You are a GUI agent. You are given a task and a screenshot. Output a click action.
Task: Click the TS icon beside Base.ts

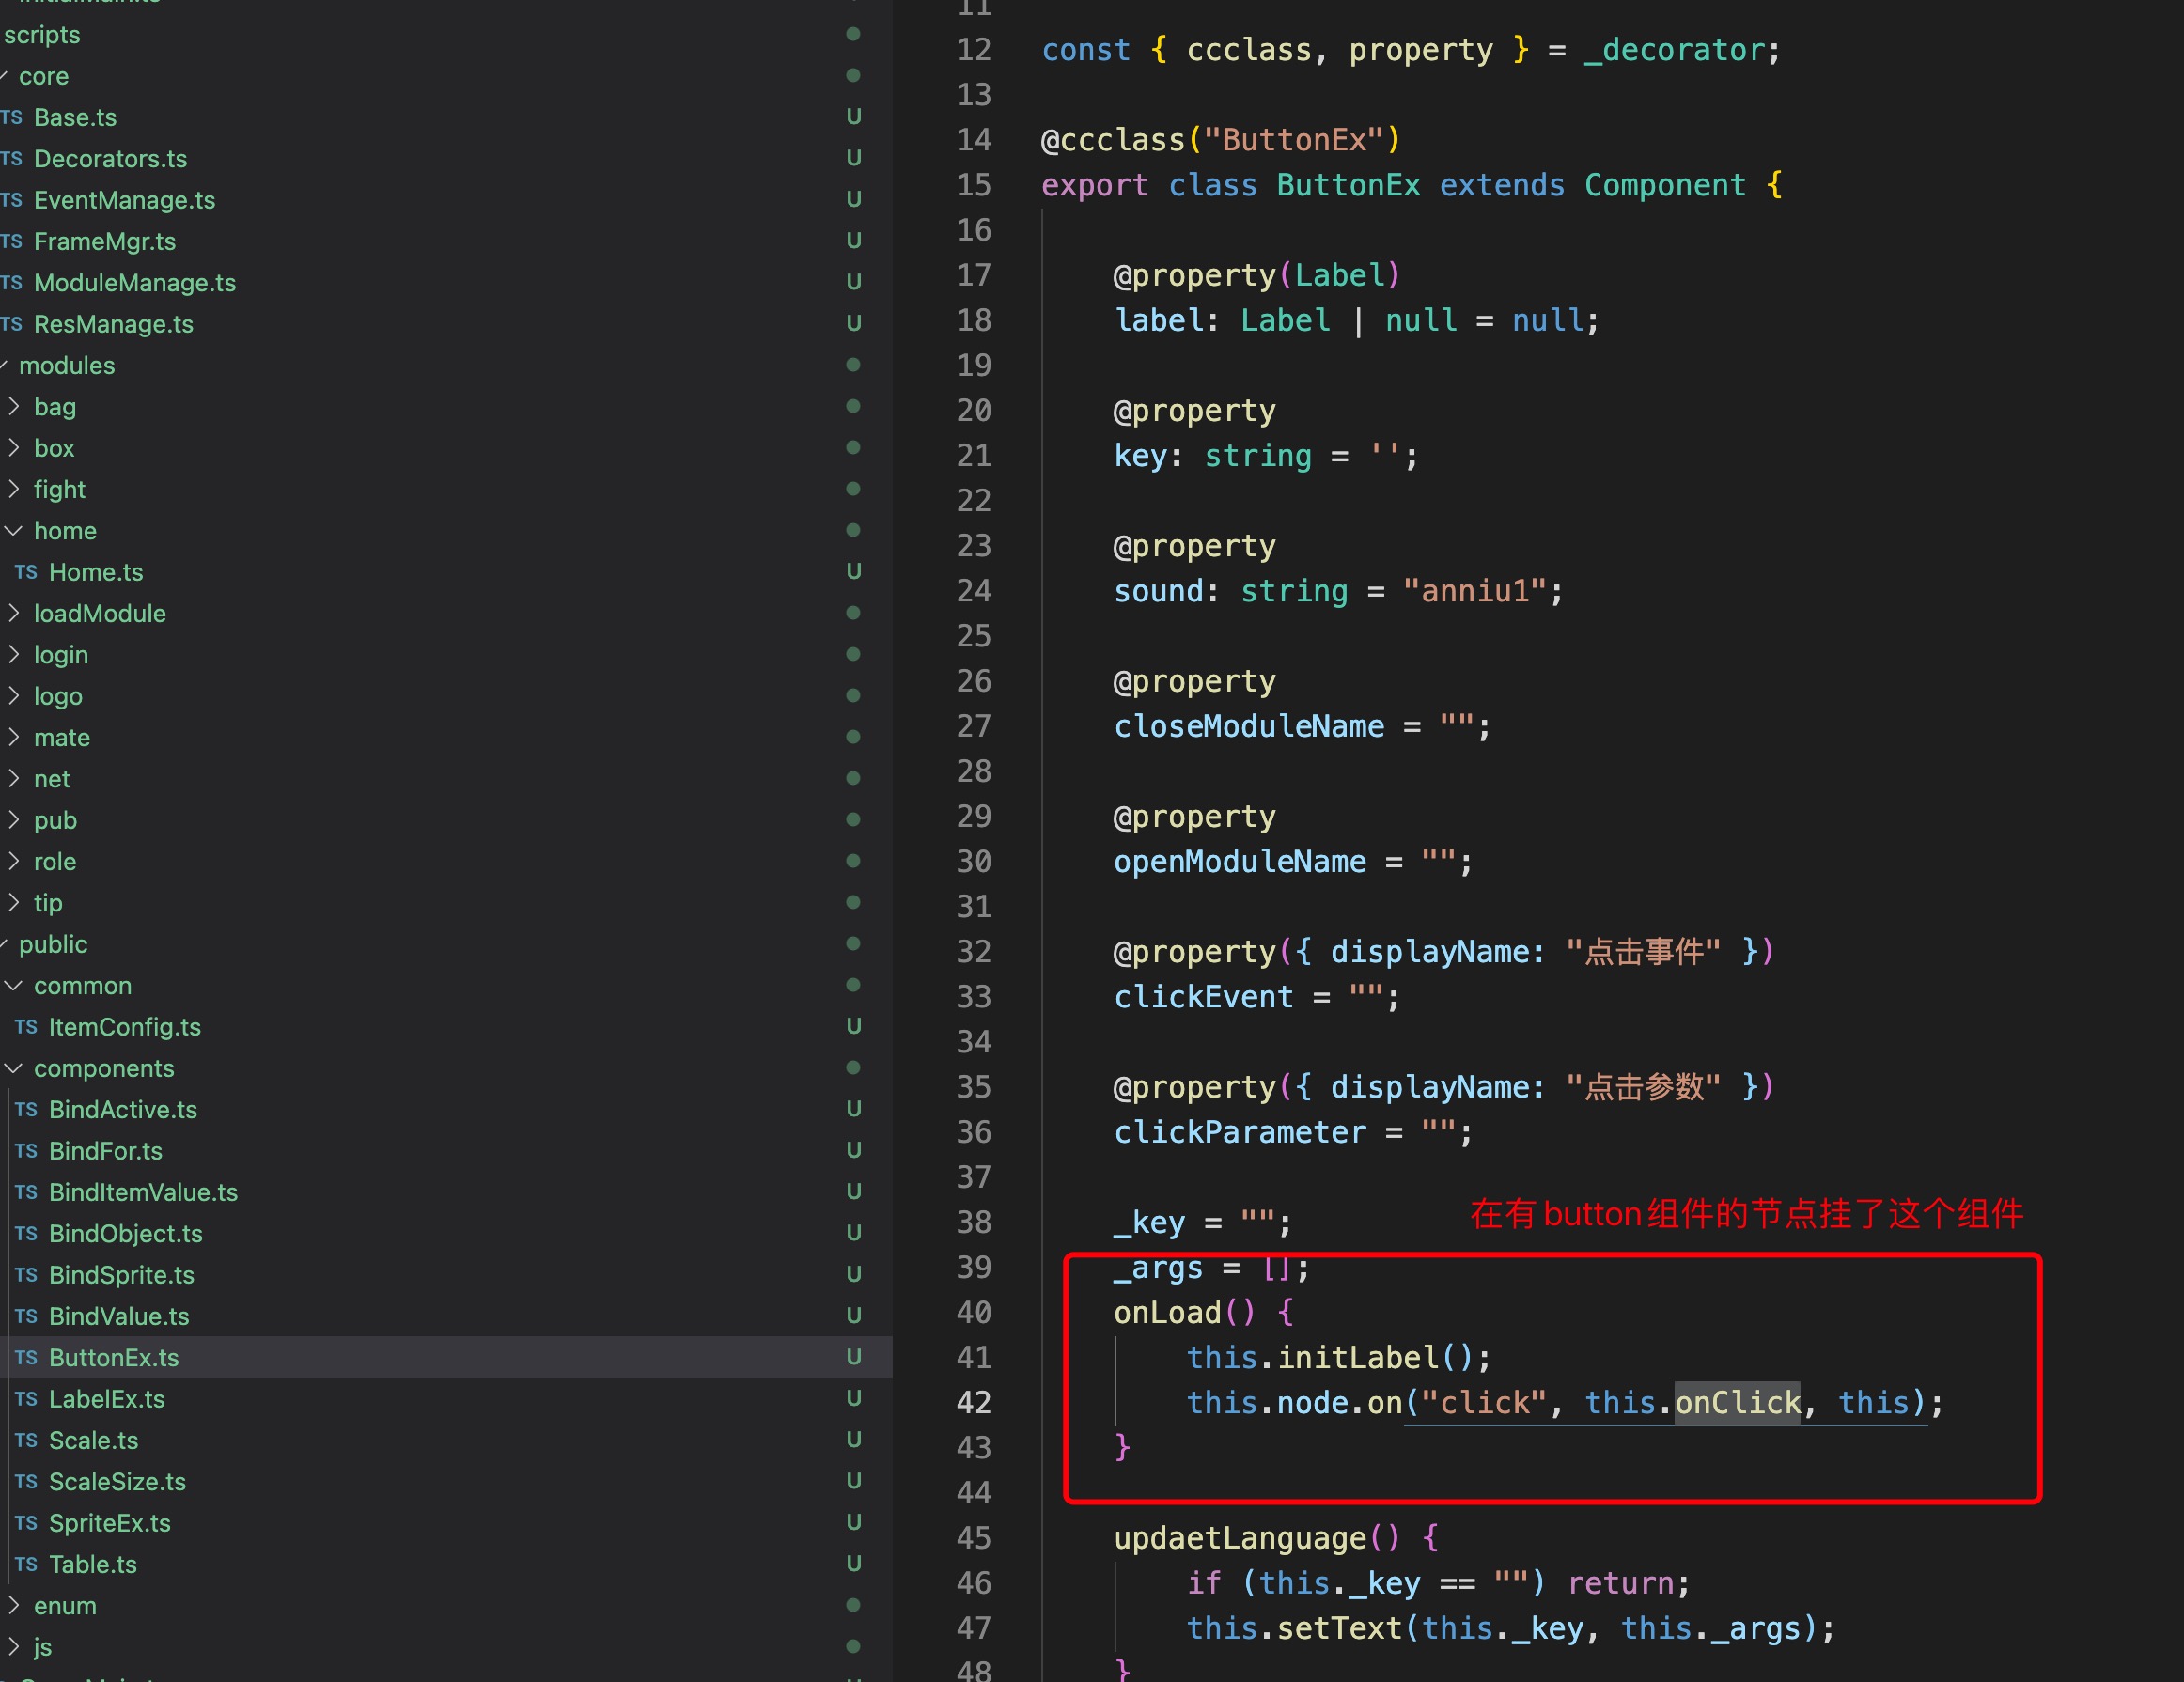(x=11, y=117)
